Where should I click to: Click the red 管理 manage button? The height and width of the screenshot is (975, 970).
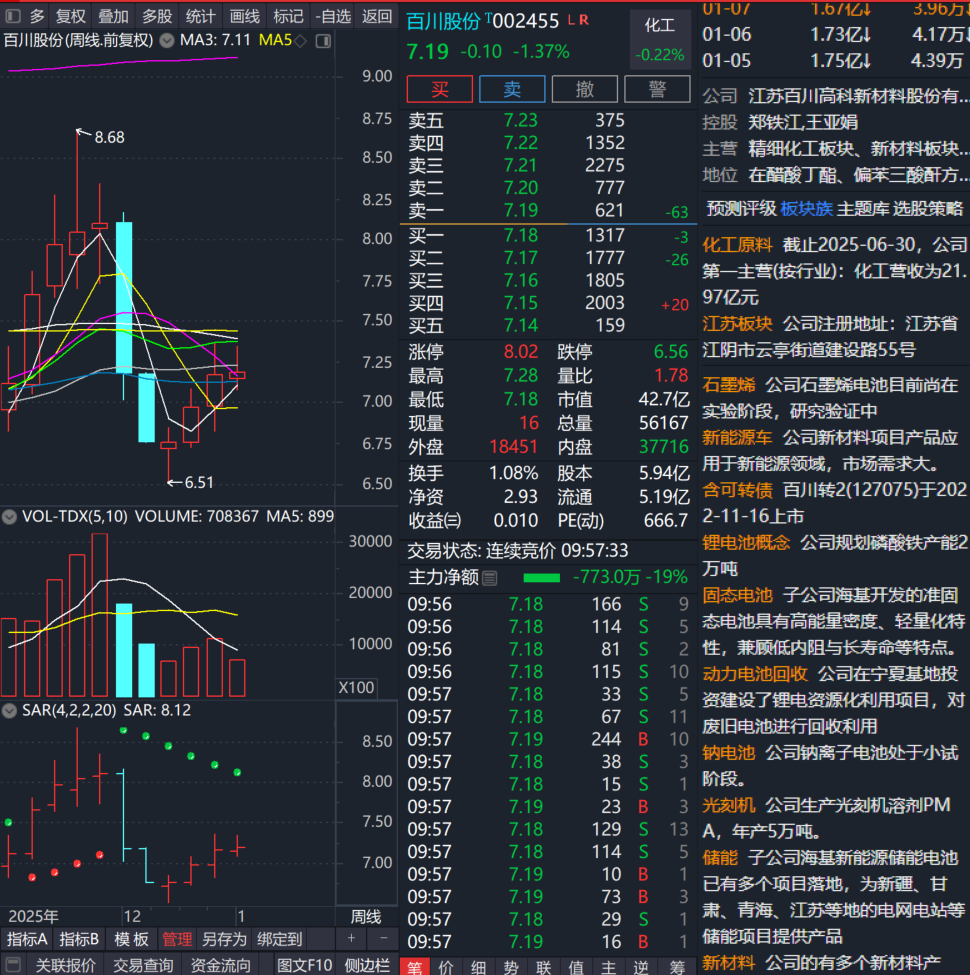point(177,939)
